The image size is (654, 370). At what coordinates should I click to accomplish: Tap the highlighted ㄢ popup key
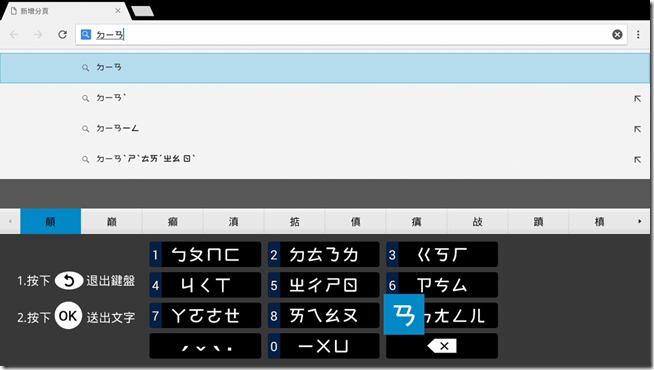click(x=404, y=314)
